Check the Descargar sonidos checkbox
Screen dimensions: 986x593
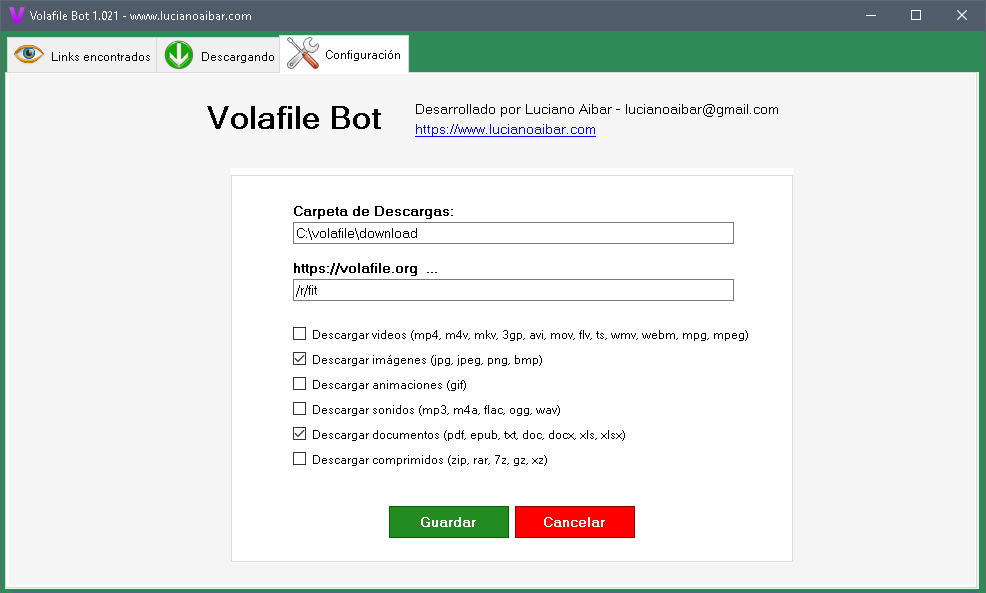[x=299, y=409]
